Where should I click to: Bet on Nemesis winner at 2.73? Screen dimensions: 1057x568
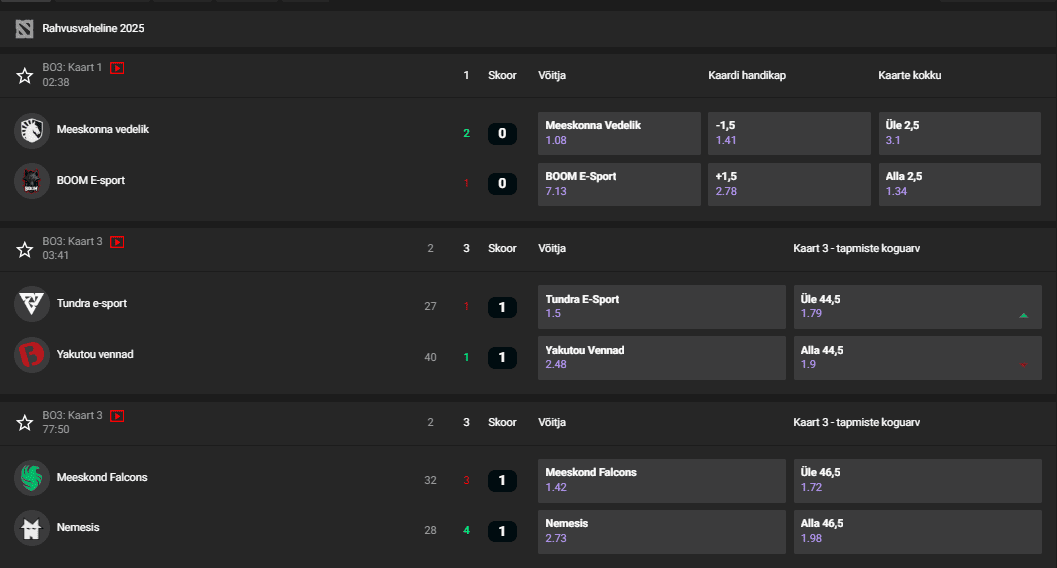point(662,532)
